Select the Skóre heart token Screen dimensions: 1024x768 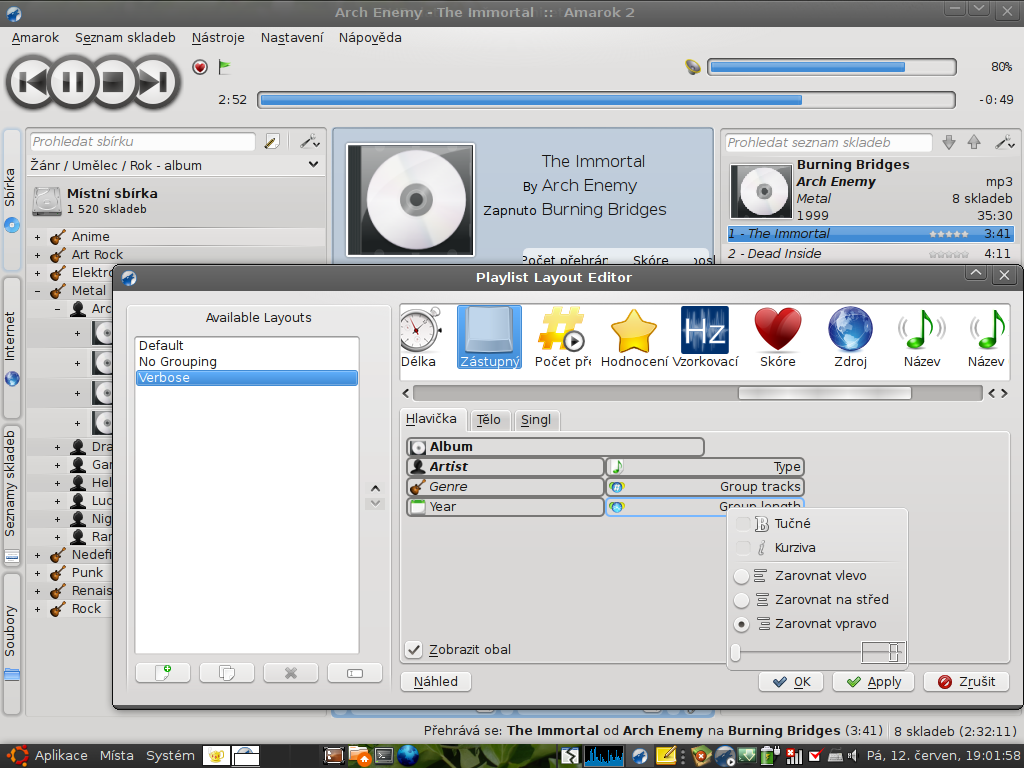[778, 337]
